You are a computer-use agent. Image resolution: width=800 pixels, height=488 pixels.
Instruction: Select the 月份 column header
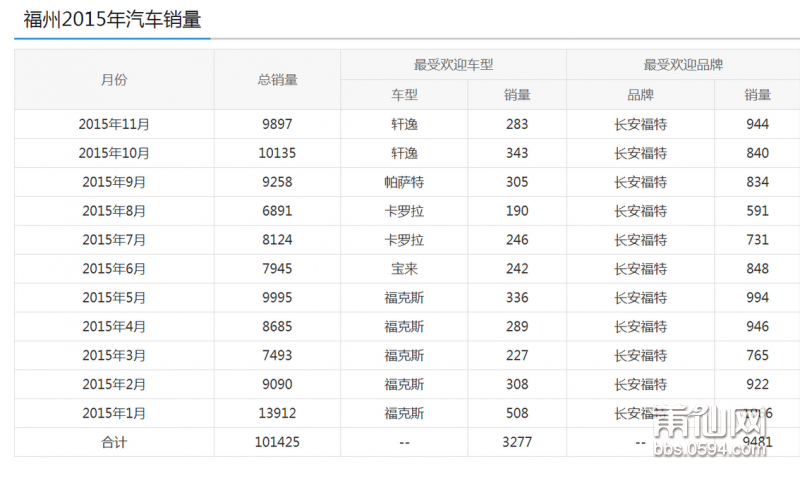(114, 80)
